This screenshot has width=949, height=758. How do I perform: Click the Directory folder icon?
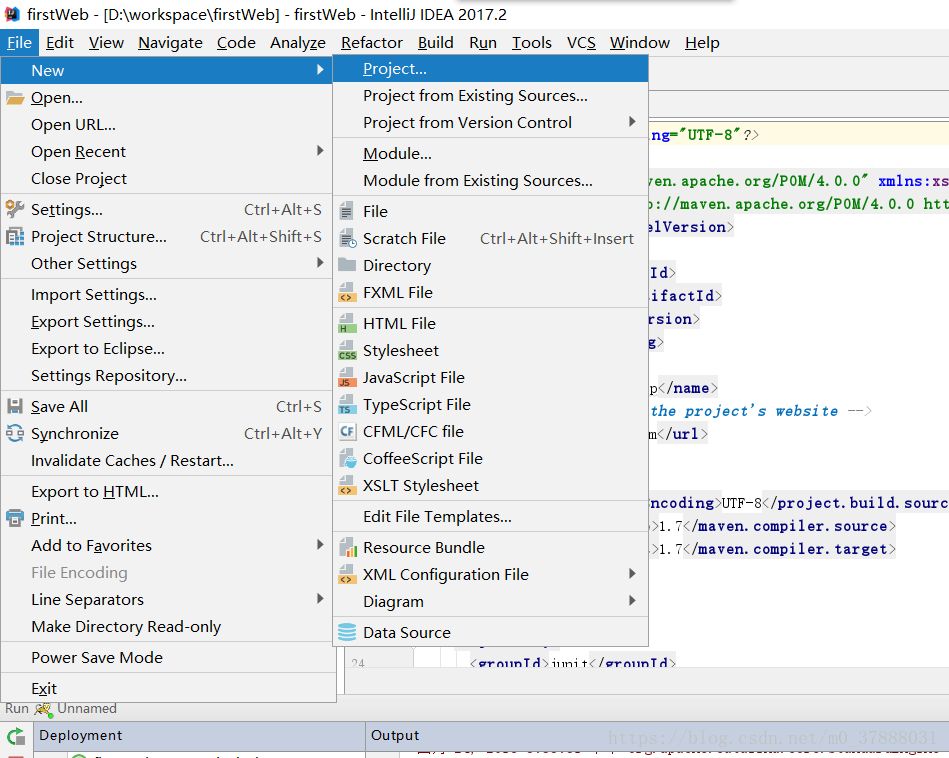(x=347, y=265)
